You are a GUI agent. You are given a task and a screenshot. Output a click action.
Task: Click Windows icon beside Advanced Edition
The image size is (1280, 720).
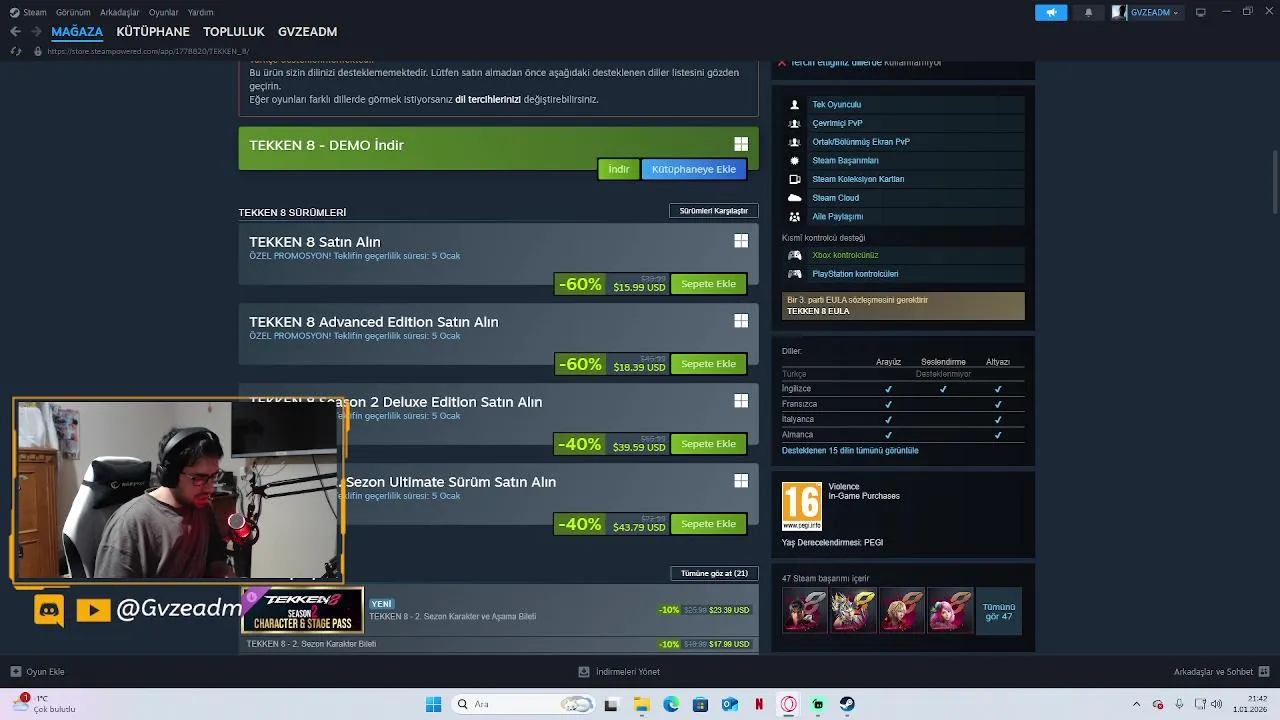741,321
